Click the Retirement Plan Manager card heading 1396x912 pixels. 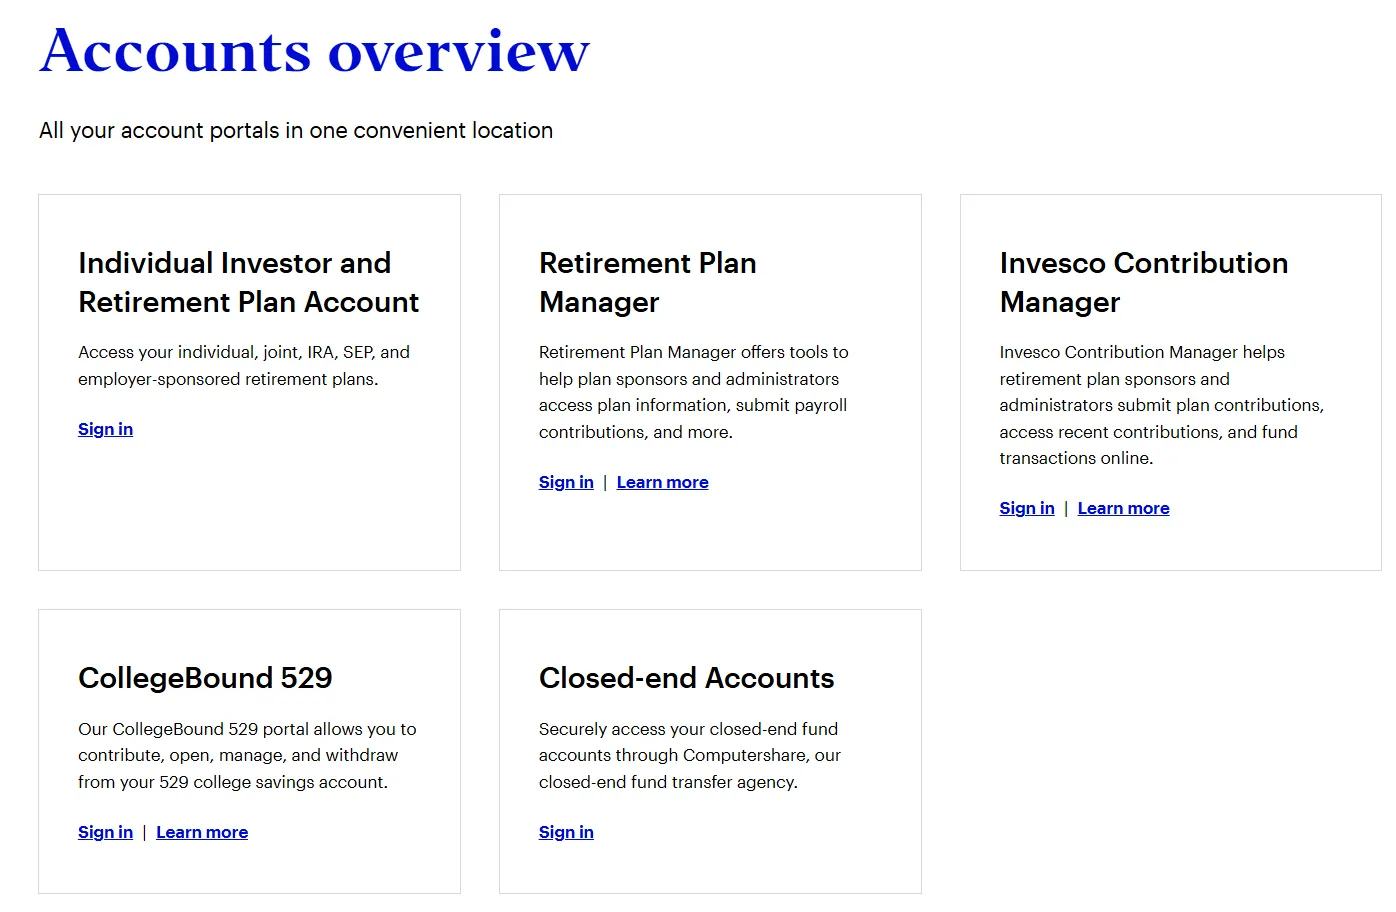(x=647, y=282)
